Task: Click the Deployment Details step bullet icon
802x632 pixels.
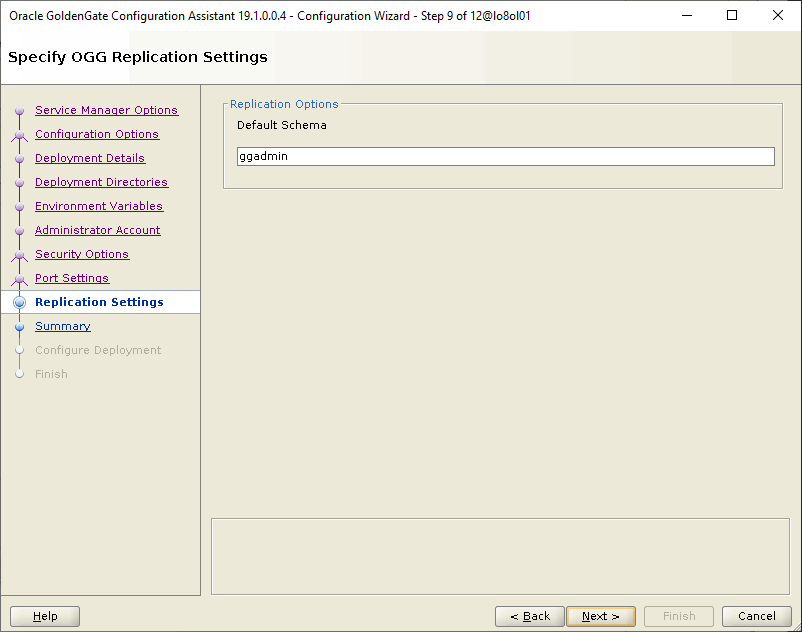Action: (19, 159)
